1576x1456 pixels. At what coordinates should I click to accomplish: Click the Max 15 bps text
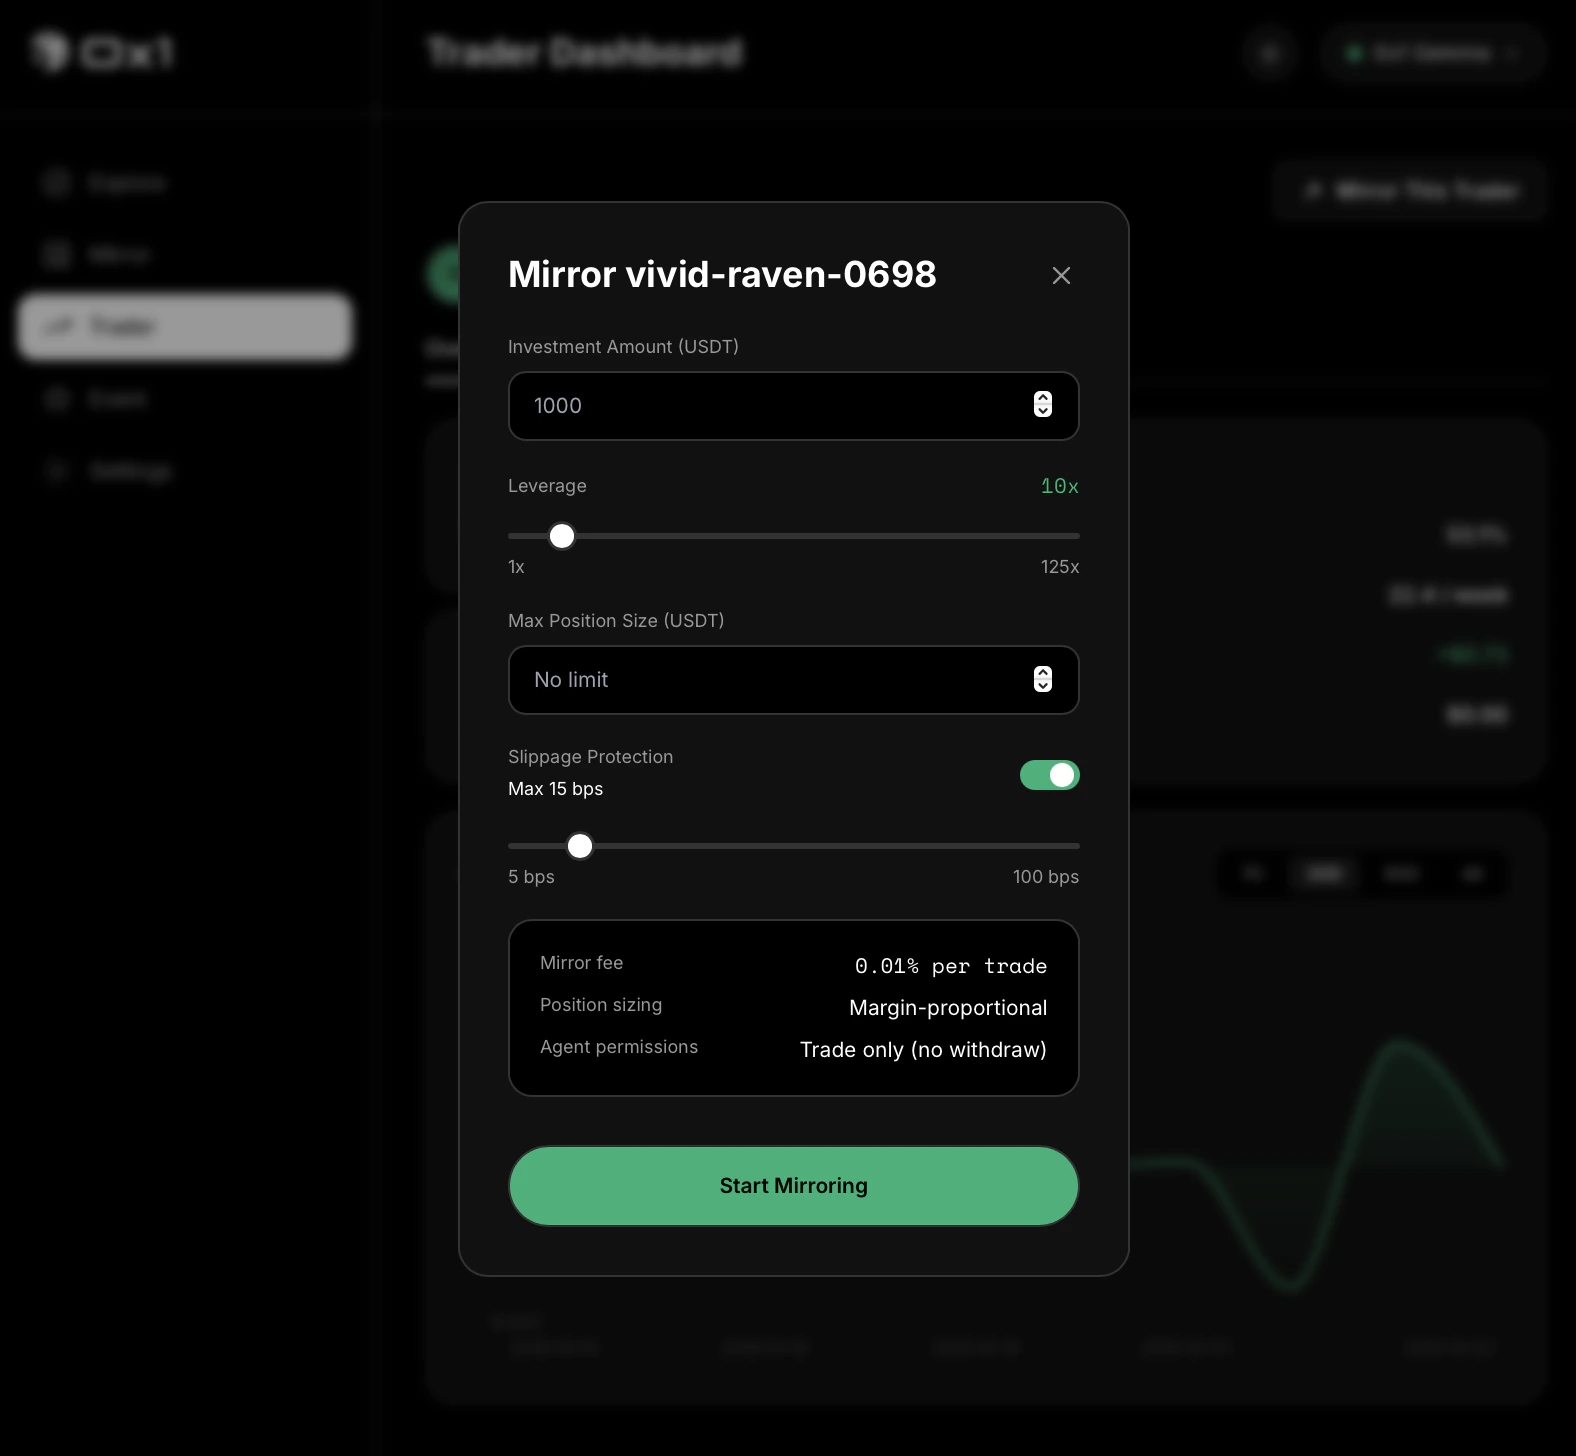[x=555, y=789]
